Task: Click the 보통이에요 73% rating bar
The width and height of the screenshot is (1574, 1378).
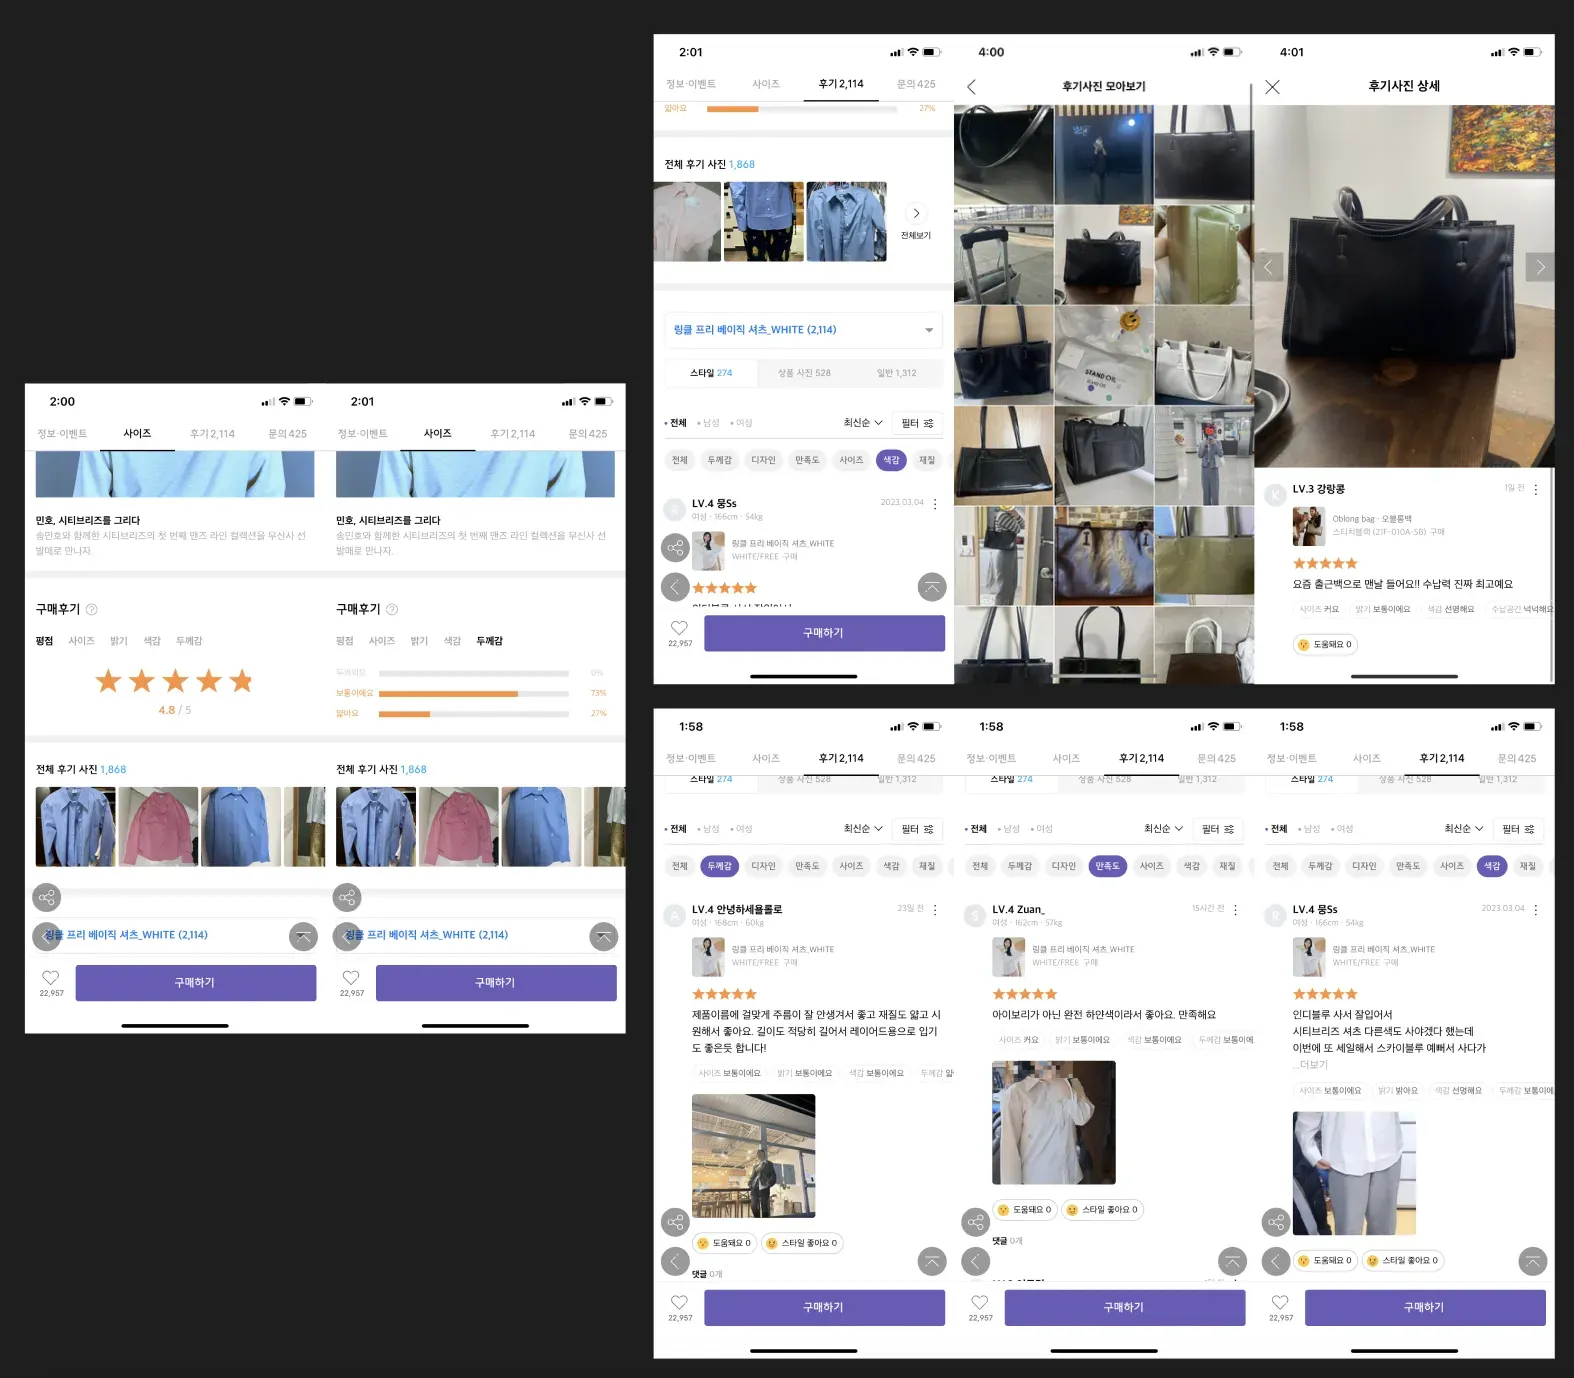Action: tap(474, 693)
